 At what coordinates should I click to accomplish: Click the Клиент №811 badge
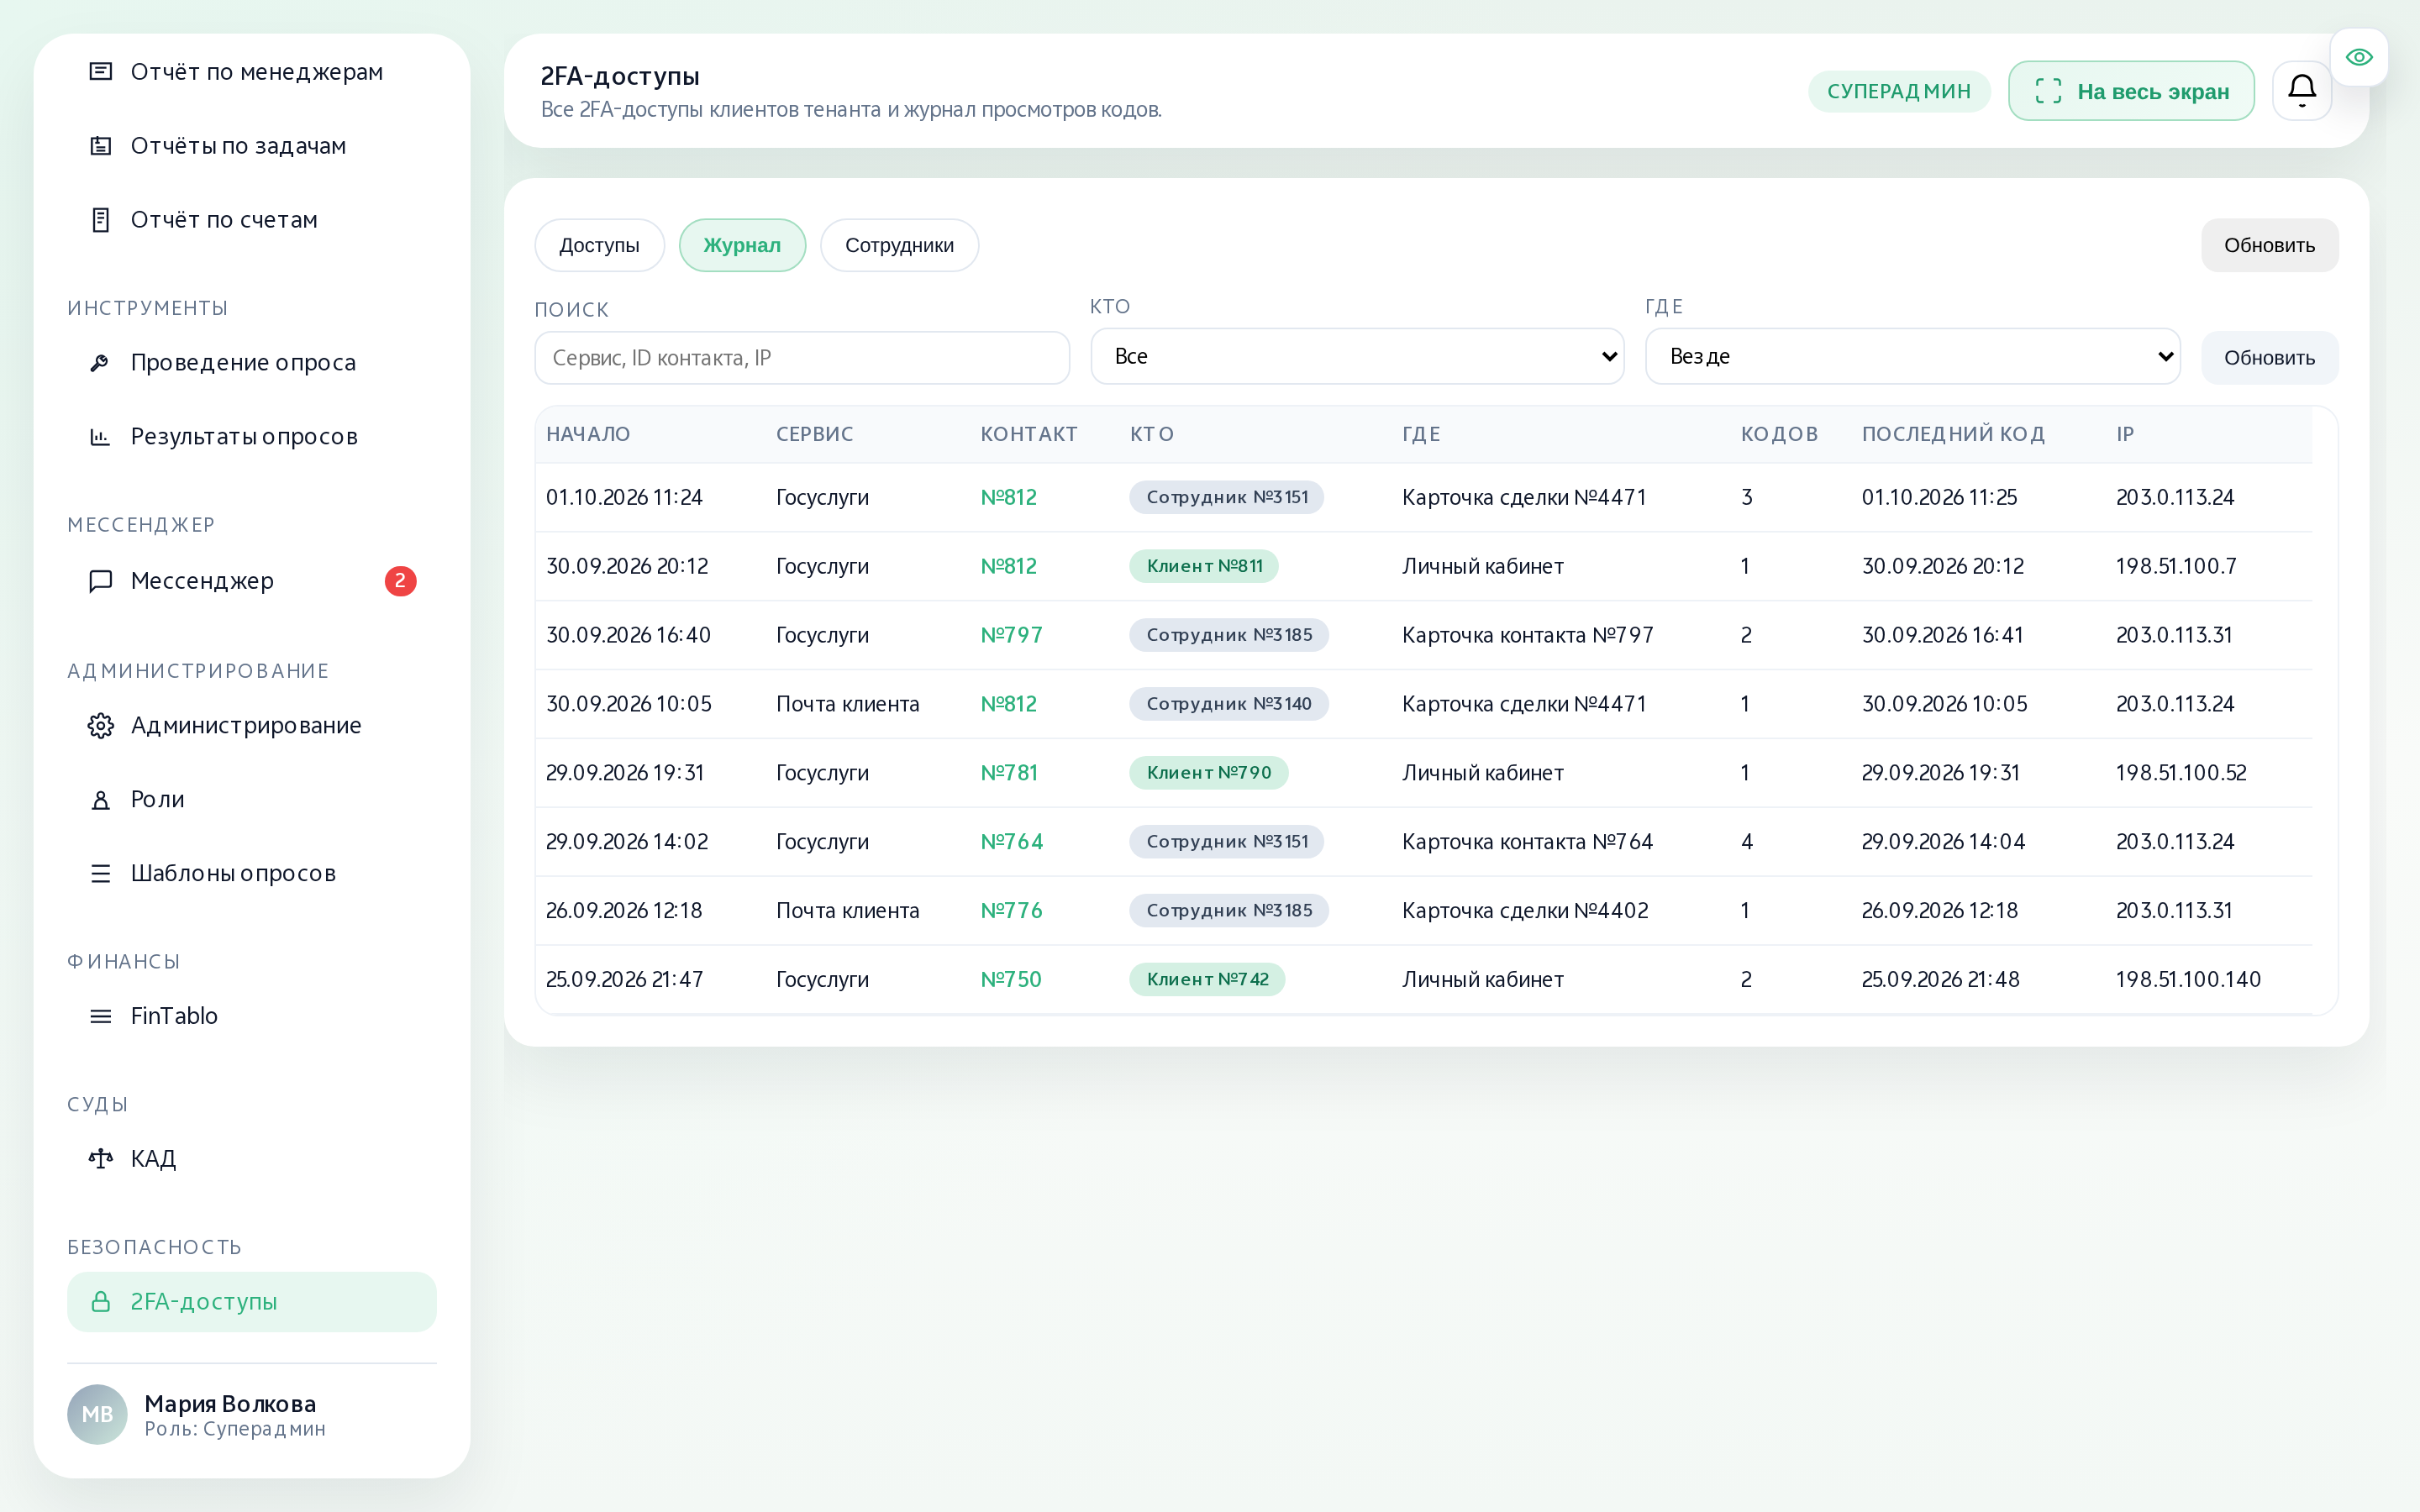(x=1204, y=566)
